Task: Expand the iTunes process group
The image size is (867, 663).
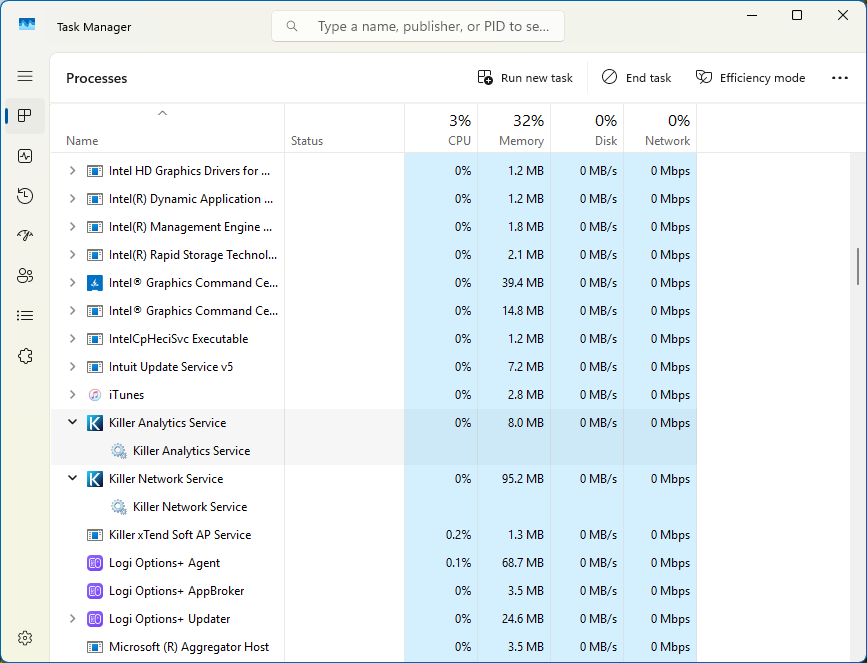Action: pyautogui.click(x=72, y=395)
